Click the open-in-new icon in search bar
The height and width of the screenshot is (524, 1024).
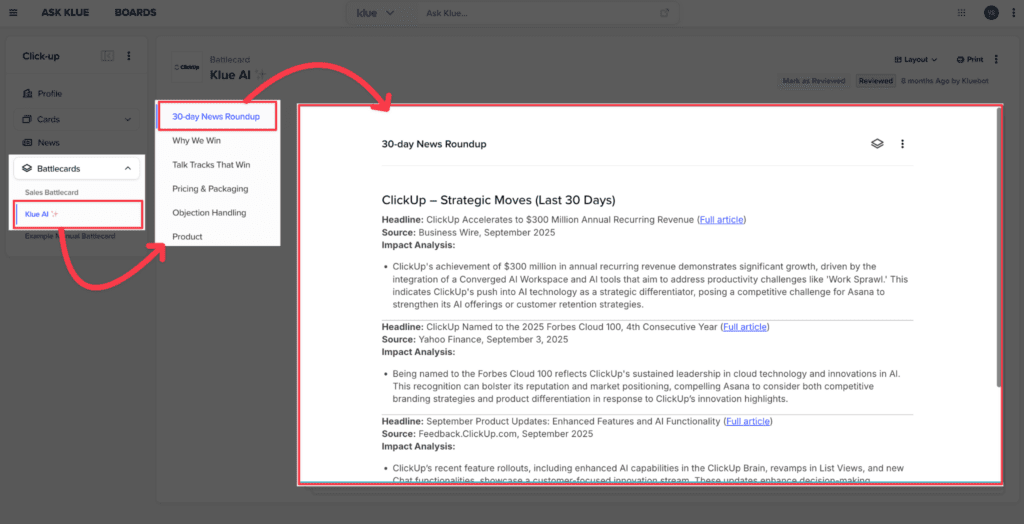point(665,13)
